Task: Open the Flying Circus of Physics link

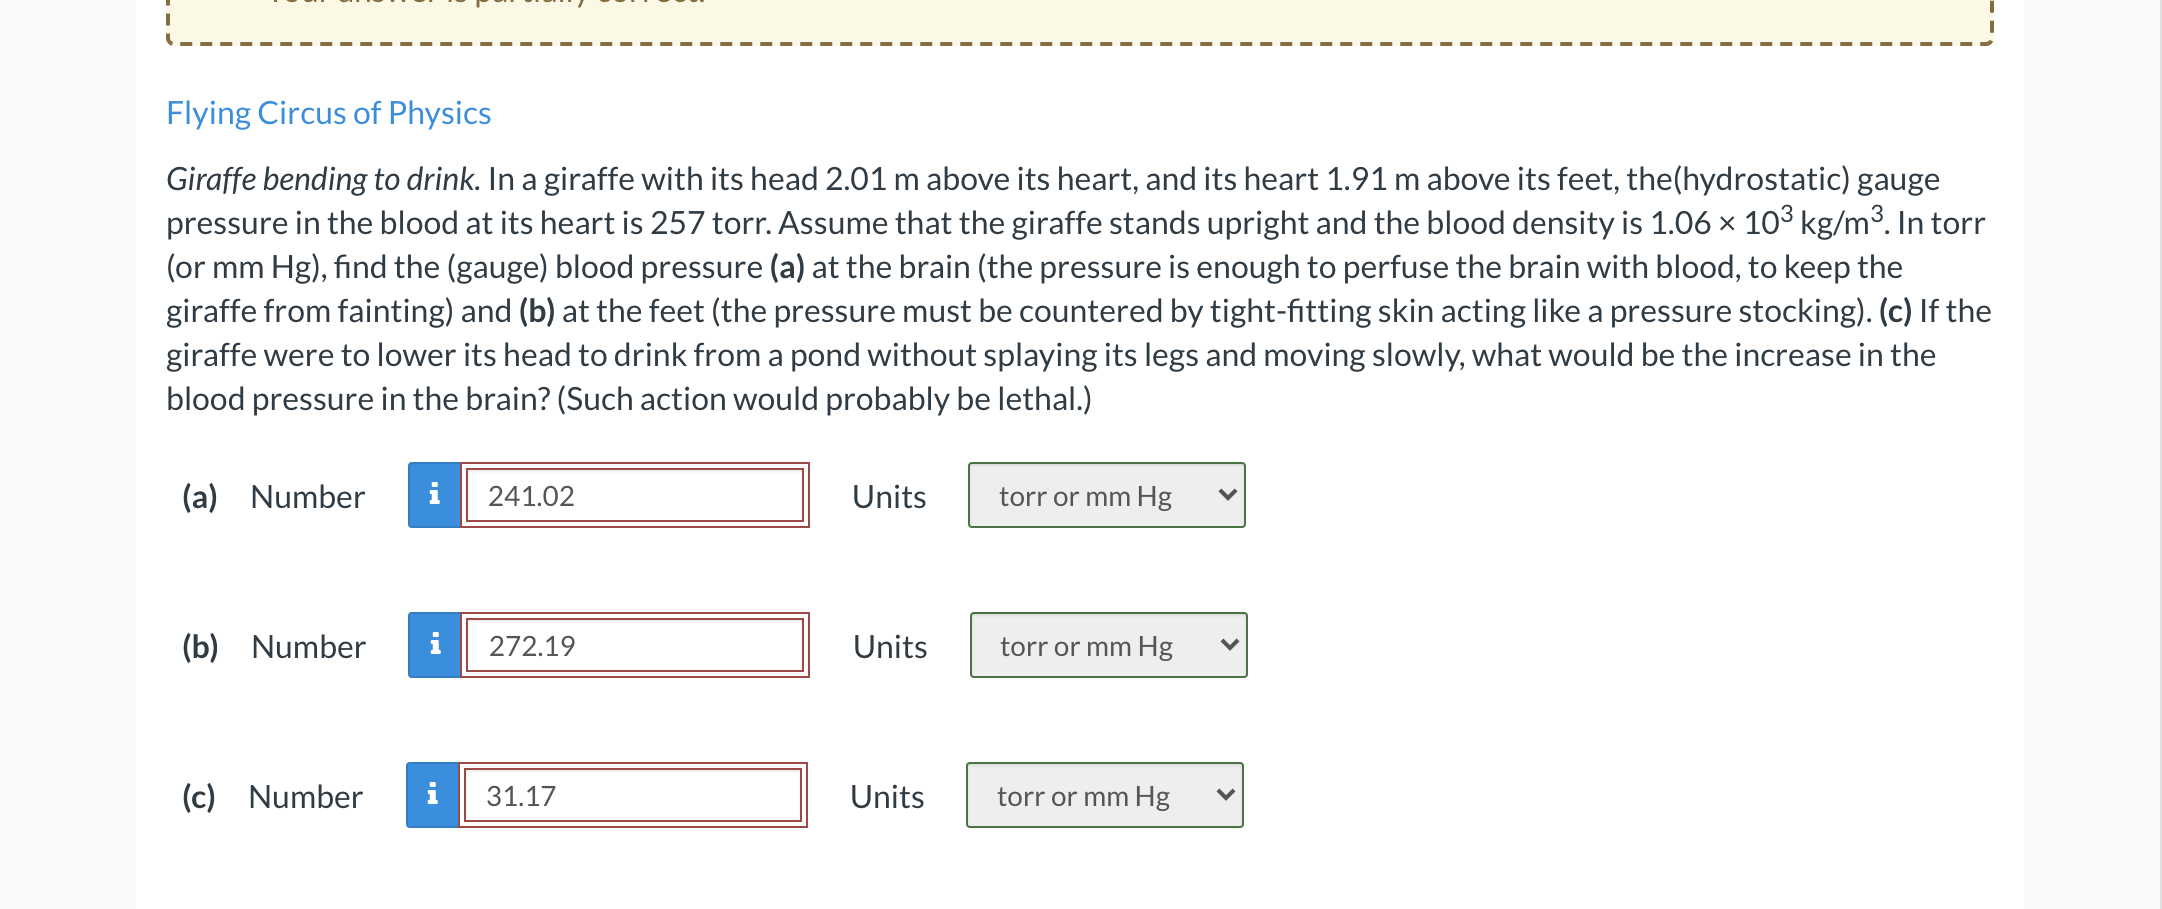Action: tap(328, 113)
